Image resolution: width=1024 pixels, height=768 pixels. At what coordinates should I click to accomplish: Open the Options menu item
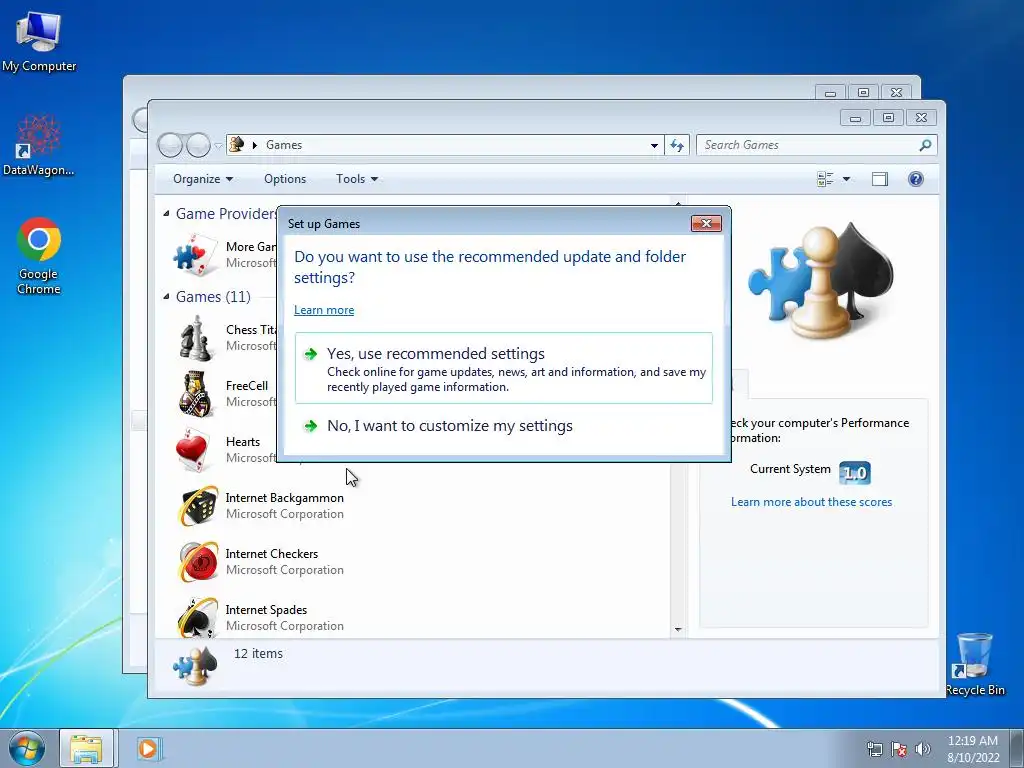coord(285,179)
